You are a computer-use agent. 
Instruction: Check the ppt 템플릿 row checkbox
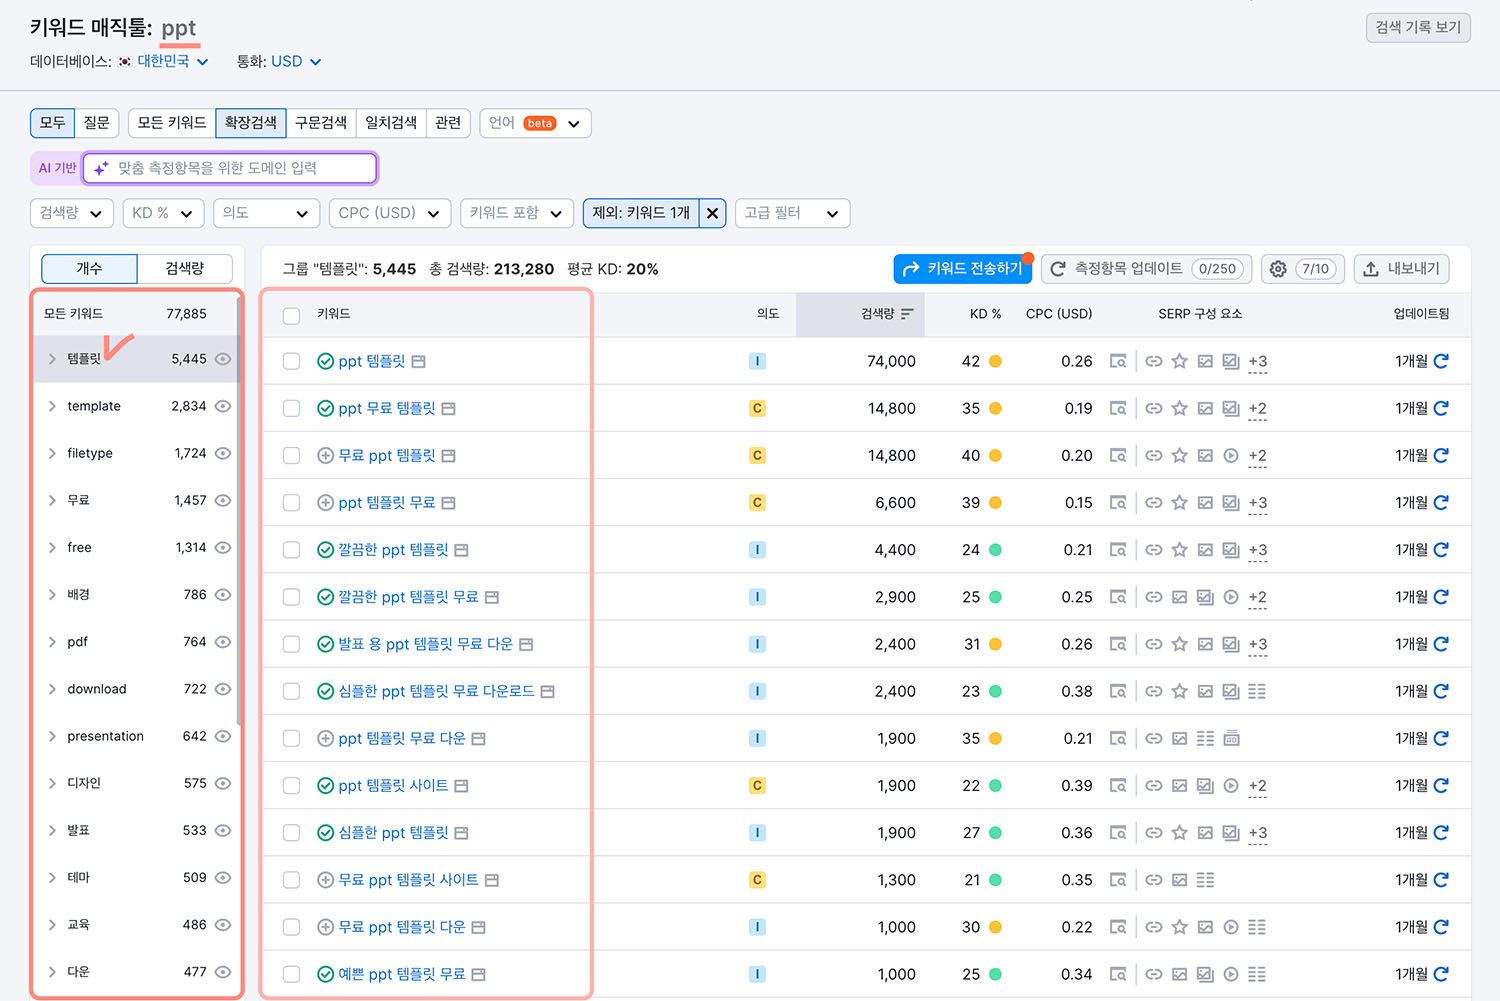tap(291, 361)
